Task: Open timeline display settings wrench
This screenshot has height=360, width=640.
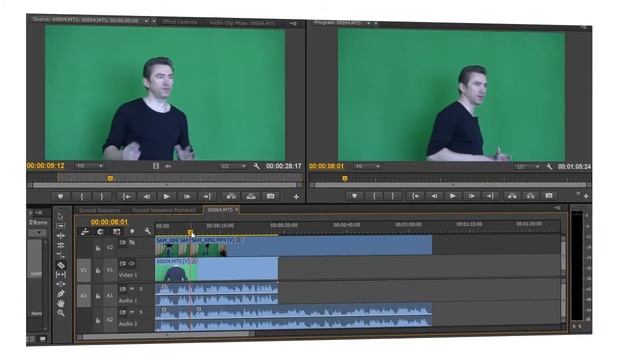Action: pyautogui.click(x=147, y=231)
